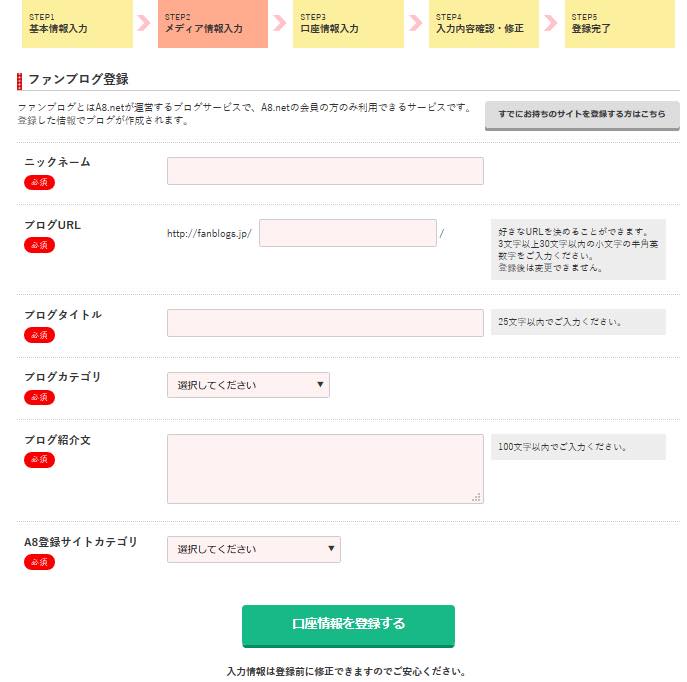Click the 必須 badge under ブログカテゴリ
The height and width of the screenshot is (682, 687).
click(39, 398)
